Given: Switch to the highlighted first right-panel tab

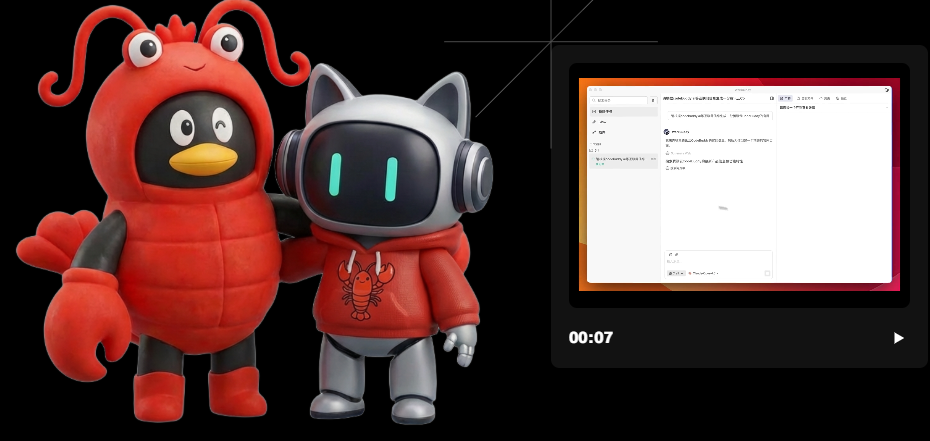Looking at the screenshot, I should click(786, 99).
